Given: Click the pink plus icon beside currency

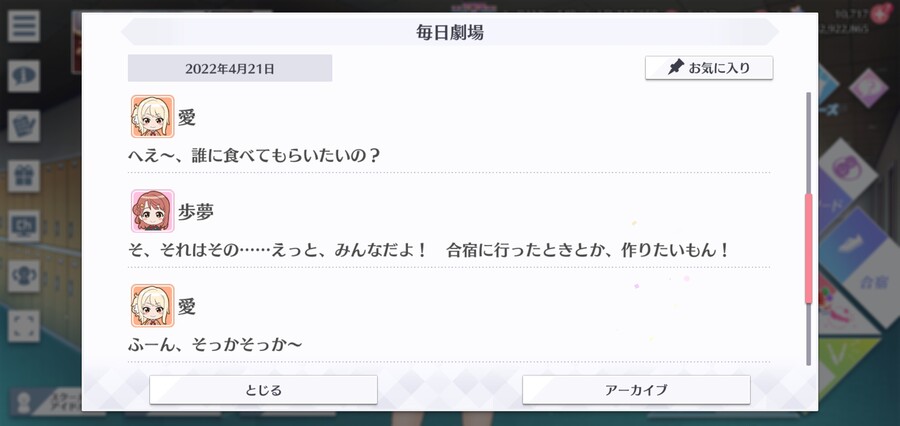Looking at the screenshot, I should [879, 13].
